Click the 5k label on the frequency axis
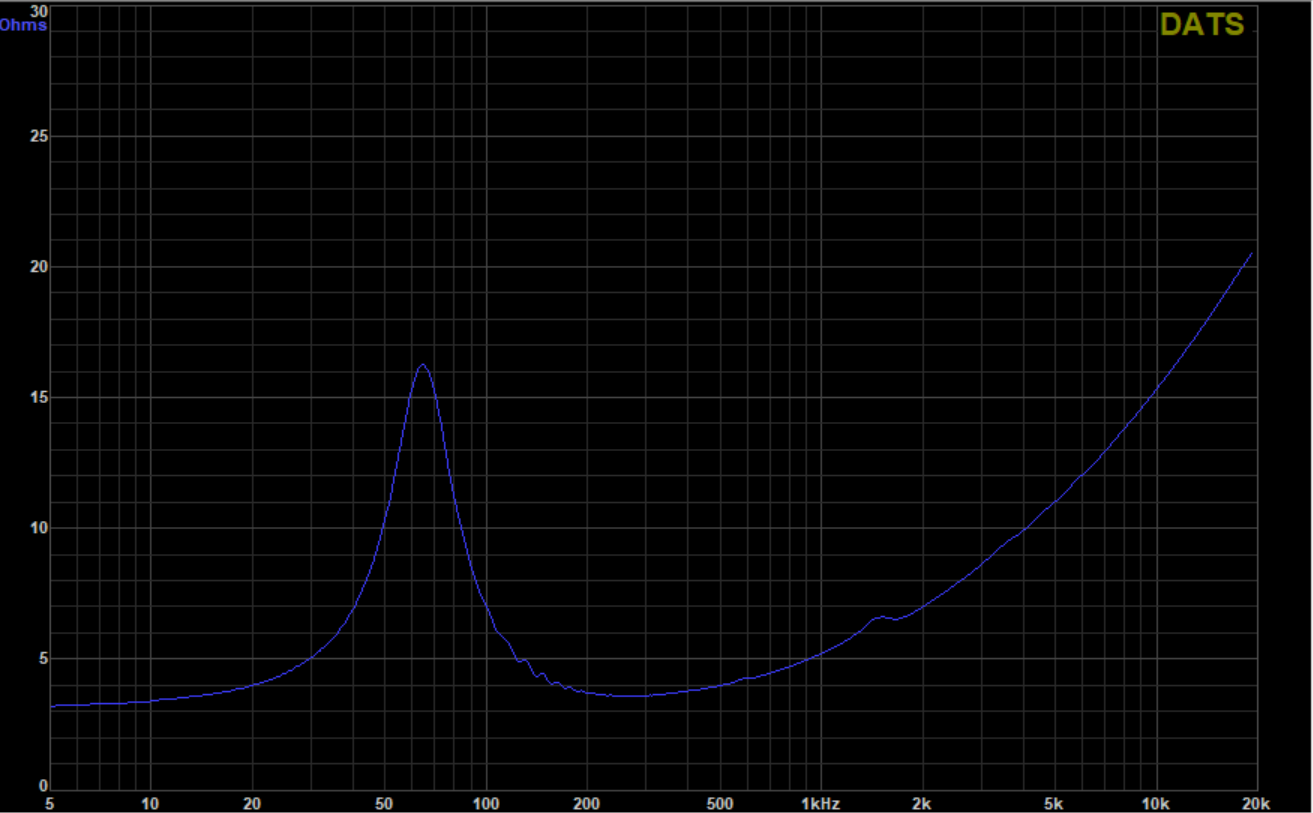The height and width of the screenshot is (813, 1313). click(1055, 803)
